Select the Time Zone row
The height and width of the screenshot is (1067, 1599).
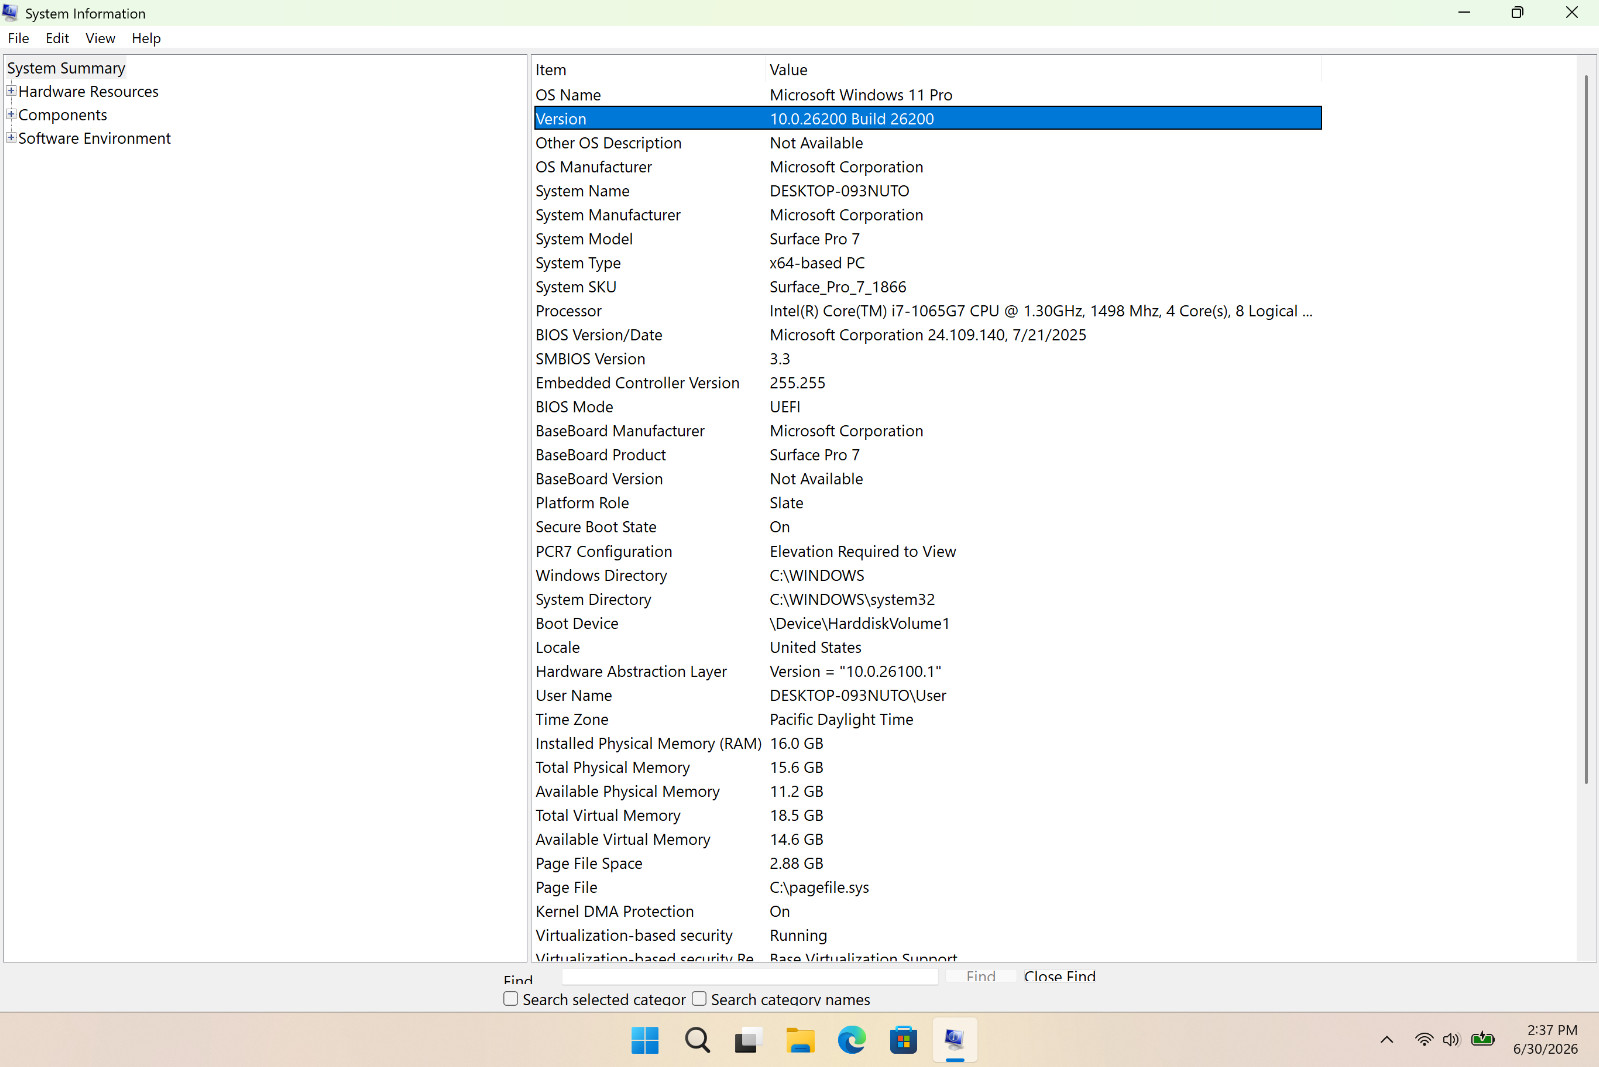(x=927, y=720)
